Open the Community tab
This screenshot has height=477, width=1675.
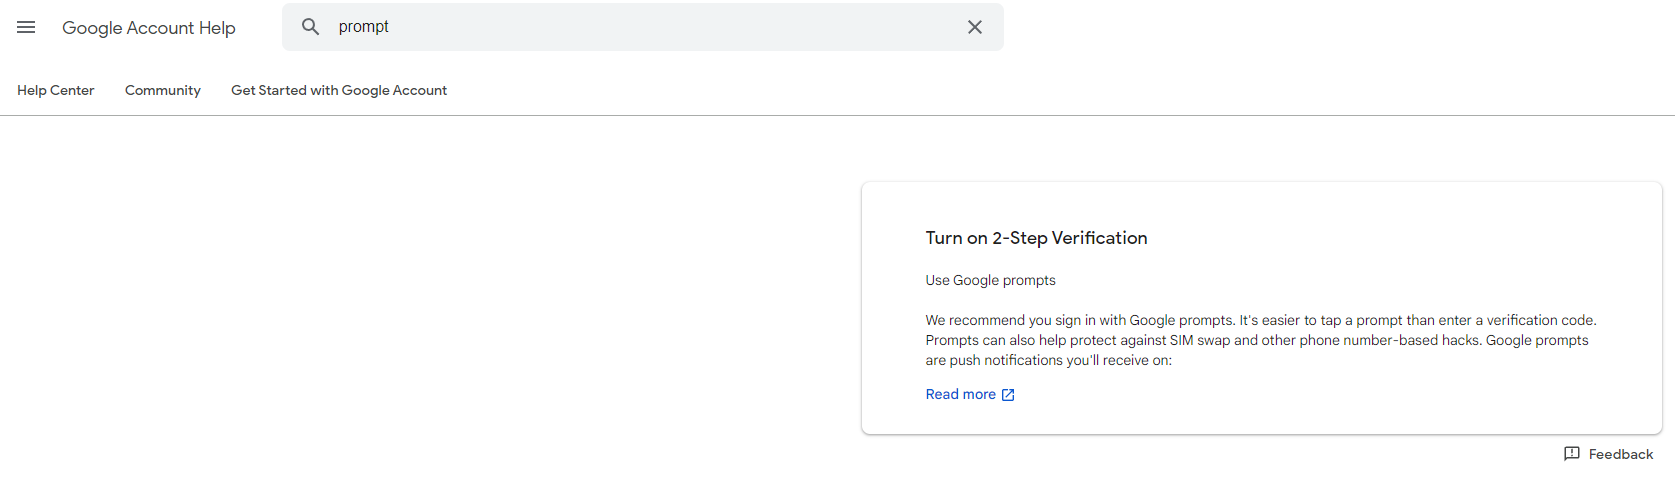(x=163, y=90)
